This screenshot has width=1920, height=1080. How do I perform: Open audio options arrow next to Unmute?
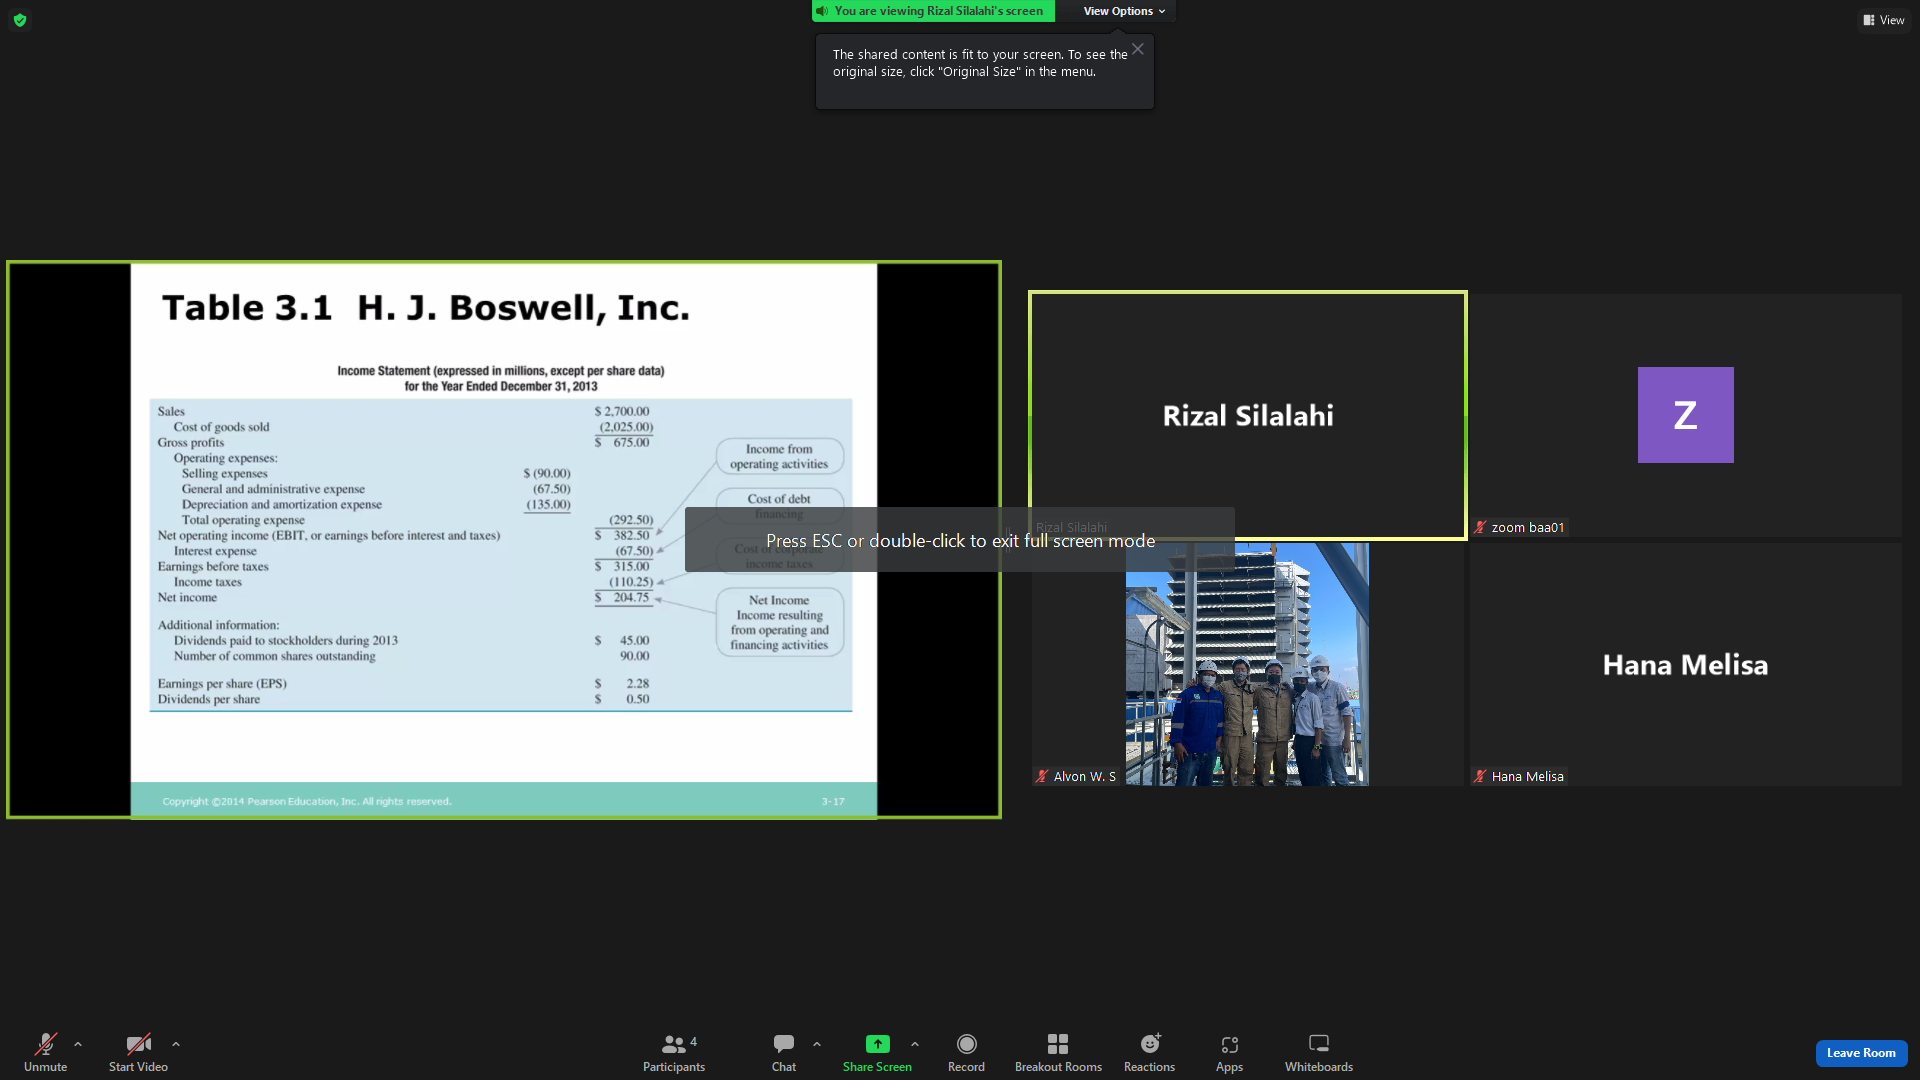click(78, 1044)
